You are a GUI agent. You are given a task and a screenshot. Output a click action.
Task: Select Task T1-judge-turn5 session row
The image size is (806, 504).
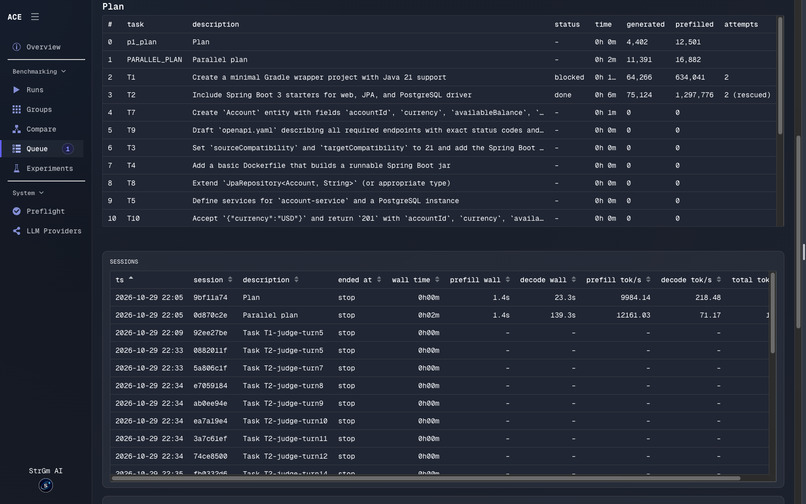(439, 333)
